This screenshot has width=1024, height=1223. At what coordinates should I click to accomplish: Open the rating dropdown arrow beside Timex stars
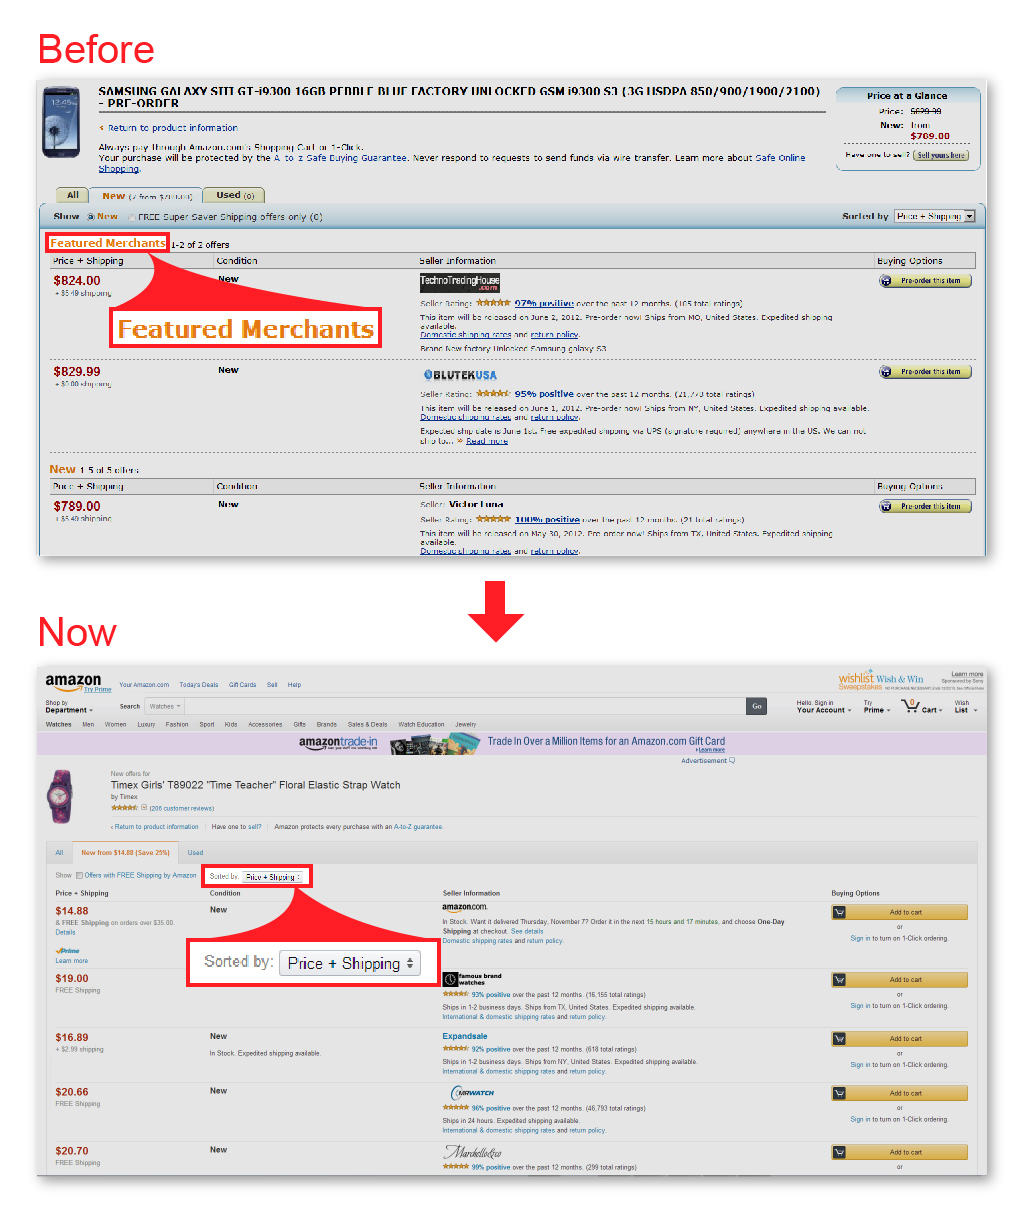click(144, 808)
